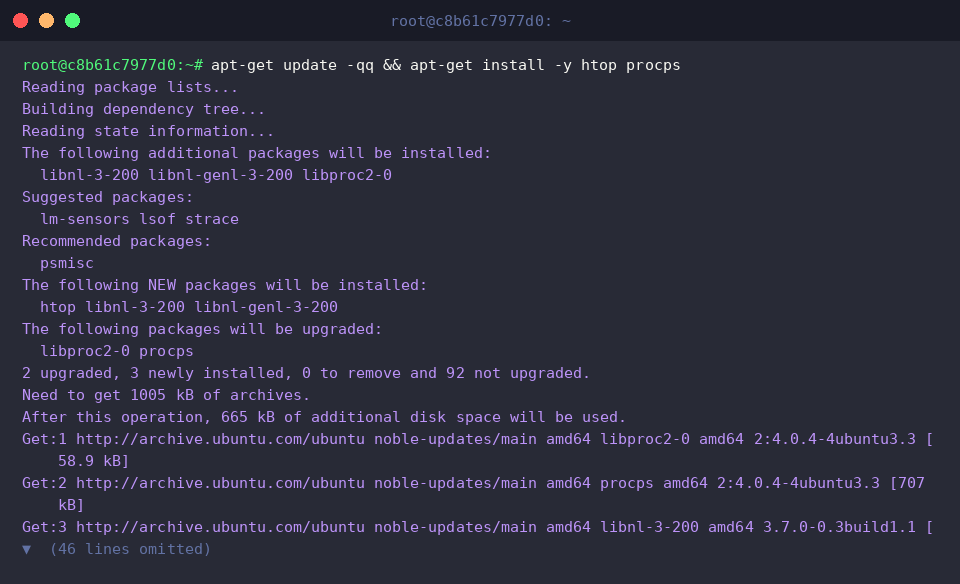Click the apt-get update -qq && apt-get install command text

(446, 65)
